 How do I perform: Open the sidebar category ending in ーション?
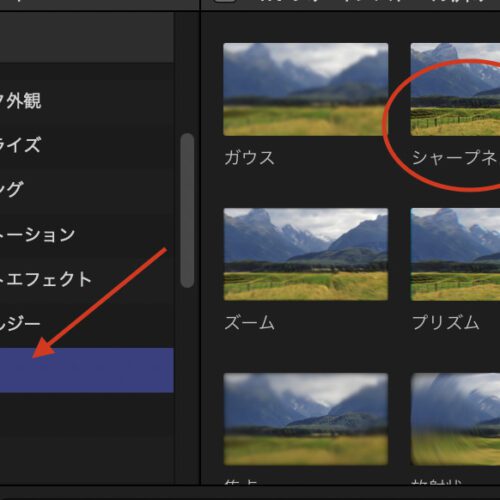[87, 234]
